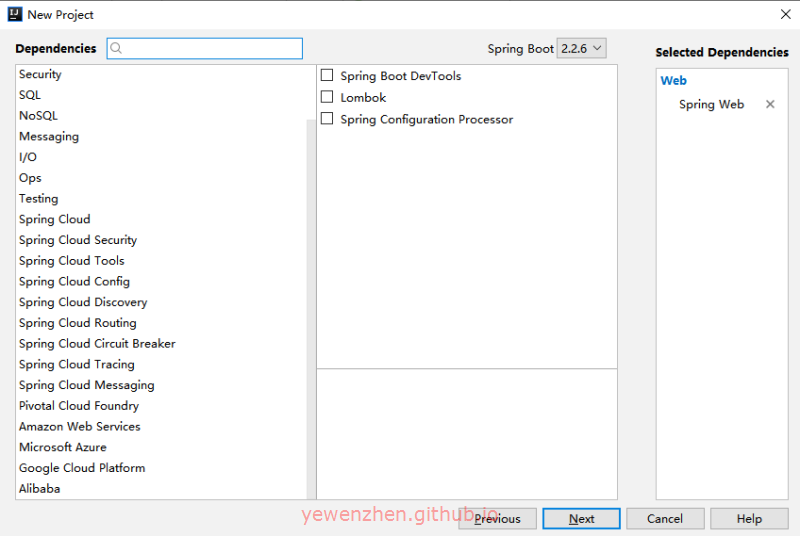Select Spring Web in Selected Dependencies
Viewport: 800px width, 536px height.
pos(711,104)
